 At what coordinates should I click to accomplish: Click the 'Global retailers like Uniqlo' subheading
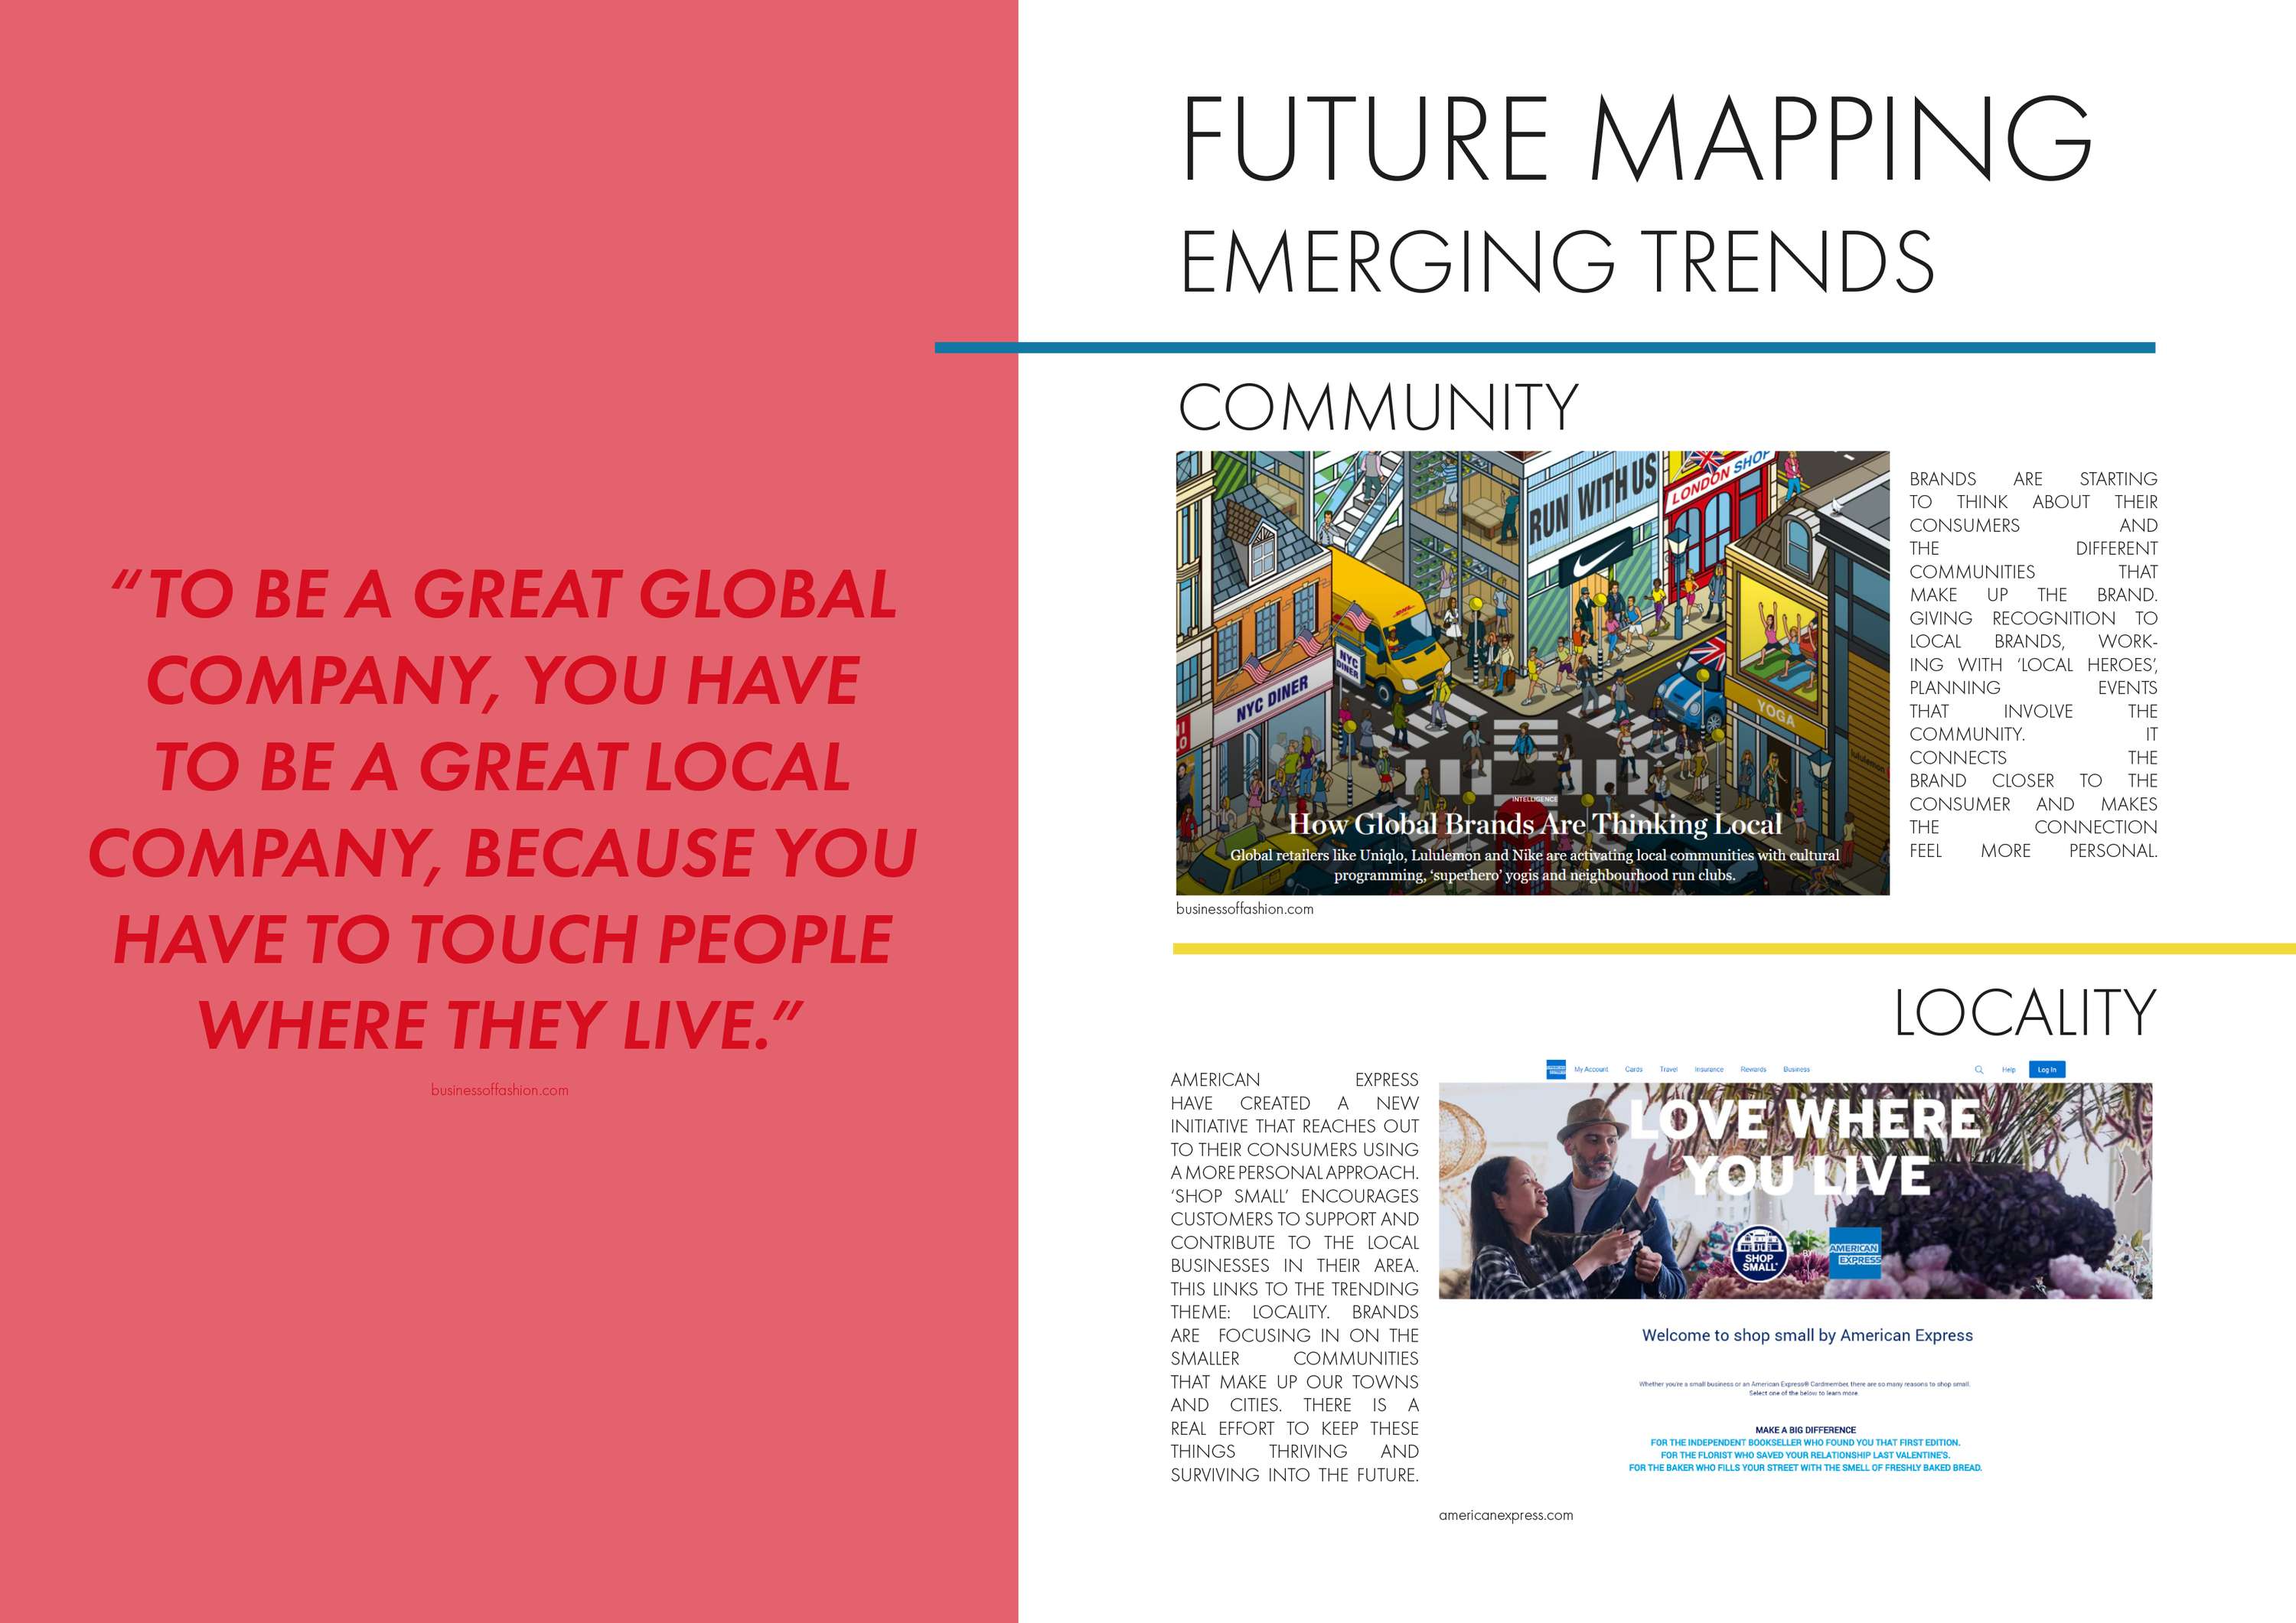tap(1534, 865)
